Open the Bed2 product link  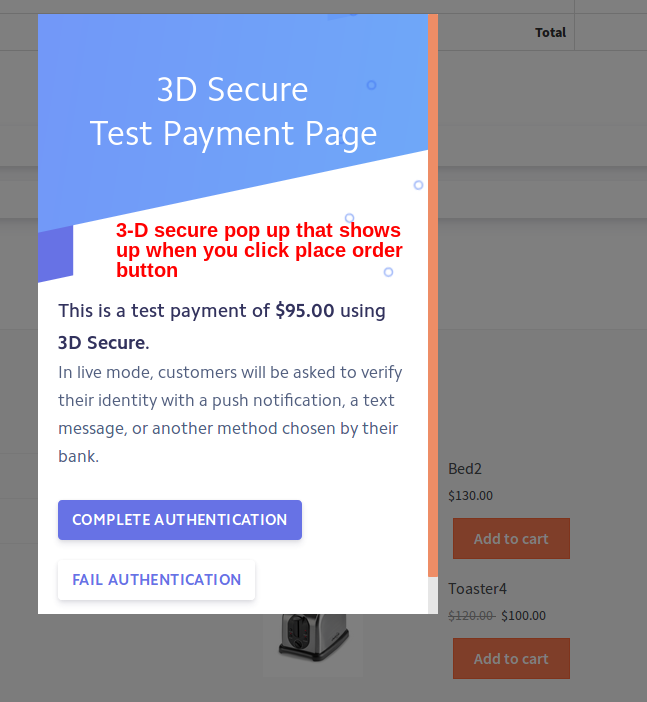[x=465, y=468]
